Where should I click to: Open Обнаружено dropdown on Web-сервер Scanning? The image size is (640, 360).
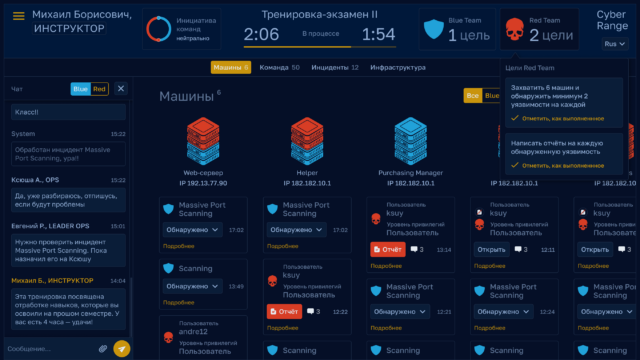192,287
